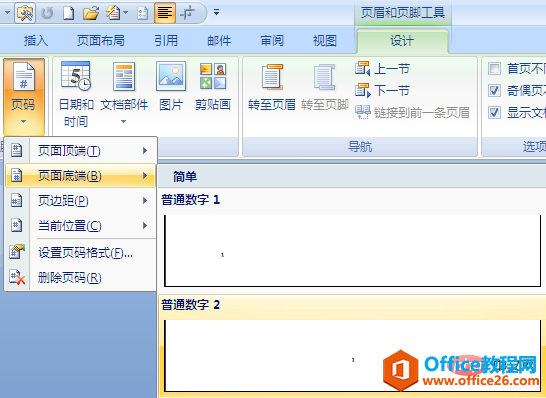
Task: Click the 链接到前一条页眉 link icon
Action: 362,112
